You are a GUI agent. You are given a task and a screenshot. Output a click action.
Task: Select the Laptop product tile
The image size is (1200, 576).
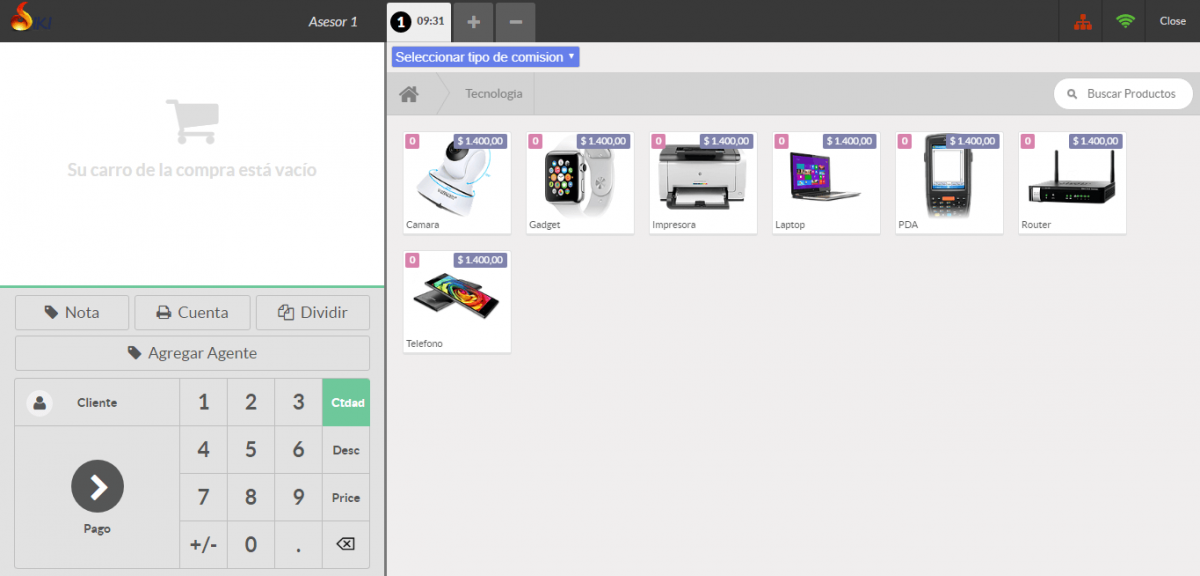tap(826, 182)
